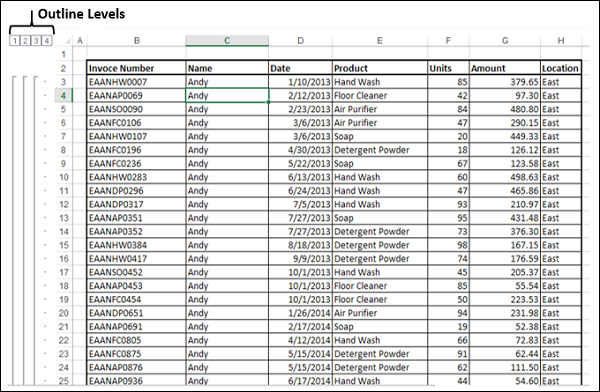Select cell with invoice EAANSO0452
Viewport: 600px width, 392px height.
[x=137, y=272]
